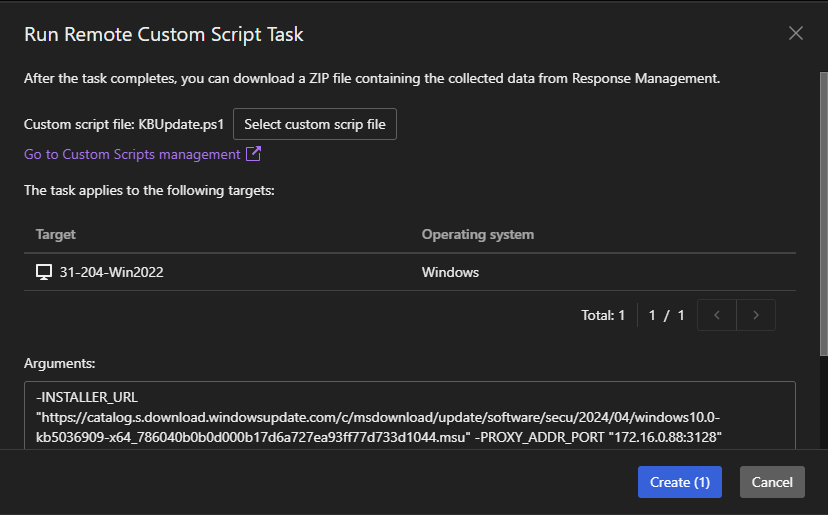Go to next page of targets
This screenshot has width=828, height=515.
pos(756,315)
